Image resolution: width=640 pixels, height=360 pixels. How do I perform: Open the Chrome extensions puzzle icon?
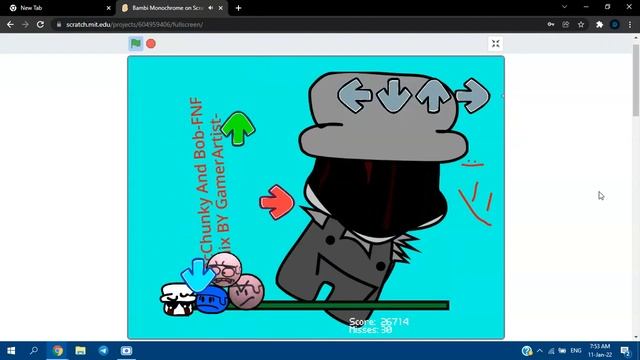(x=599, y=24)
